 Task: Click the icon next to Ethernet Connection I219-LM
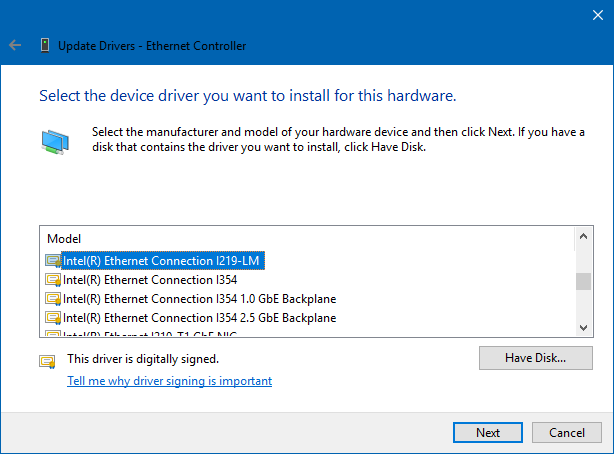tap(53, 261)
